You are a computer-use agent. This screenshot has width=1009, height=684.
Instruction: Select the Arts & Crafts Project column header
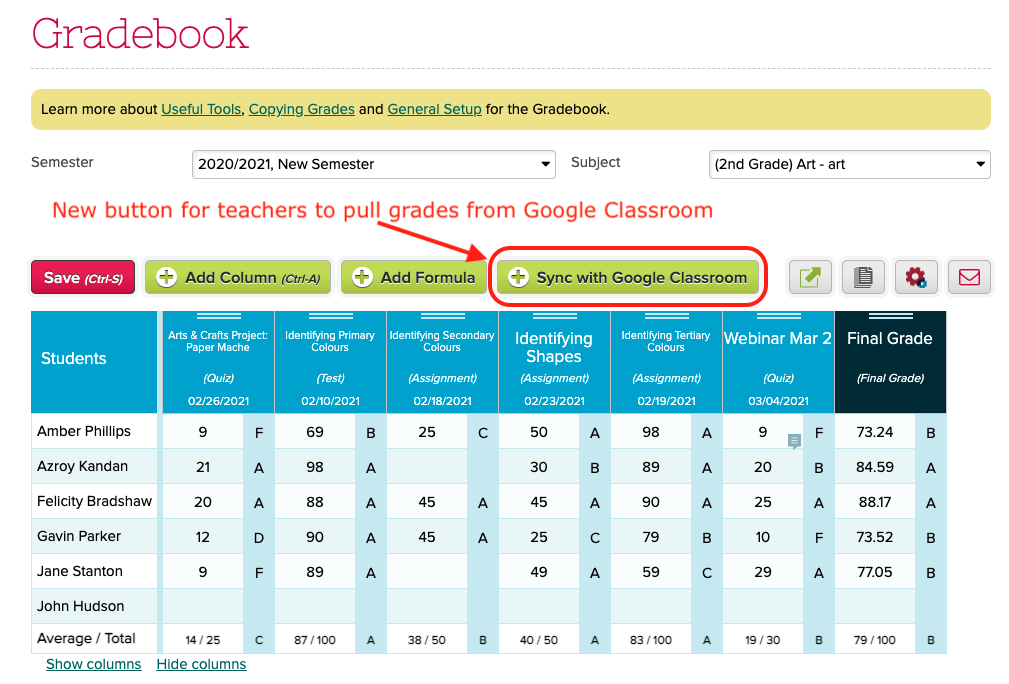pos(218,362)
